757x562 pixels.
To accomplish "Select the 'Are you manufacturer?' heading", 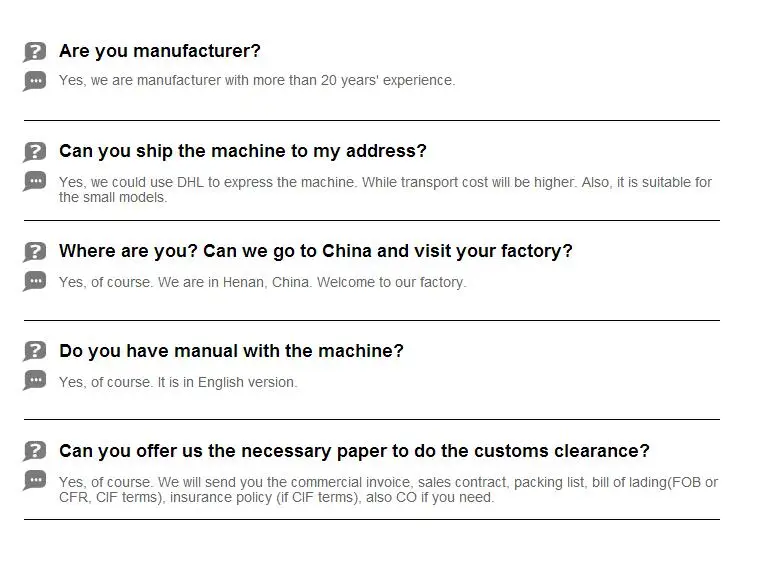I will 160,51.
